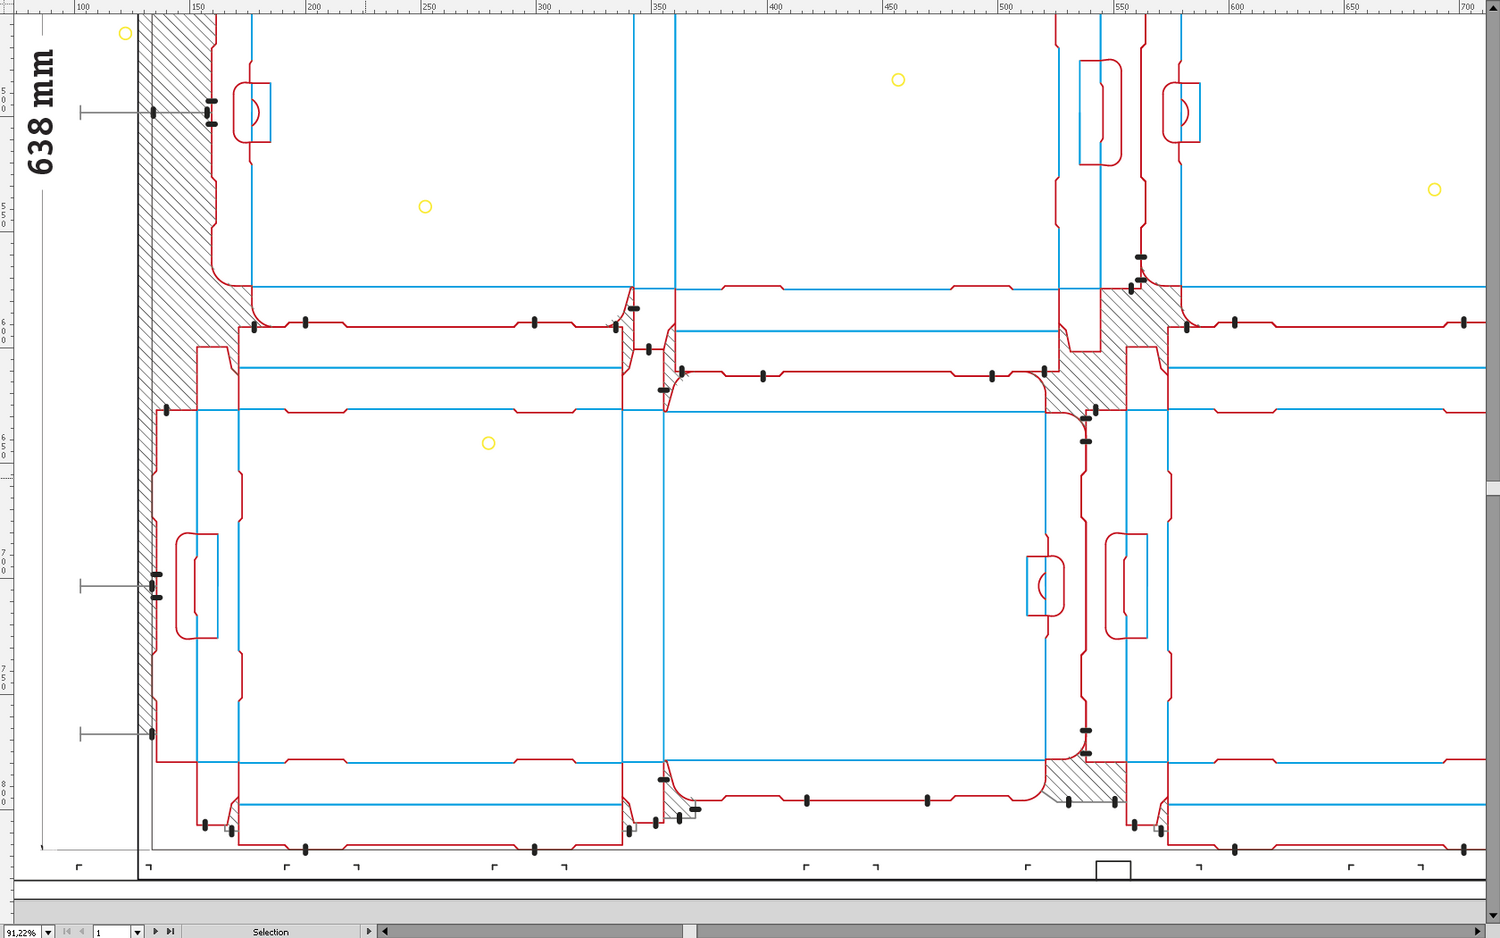This screenshot has height=938, width=1500.
Task: Go to the first page button
Action: point(67,931)
